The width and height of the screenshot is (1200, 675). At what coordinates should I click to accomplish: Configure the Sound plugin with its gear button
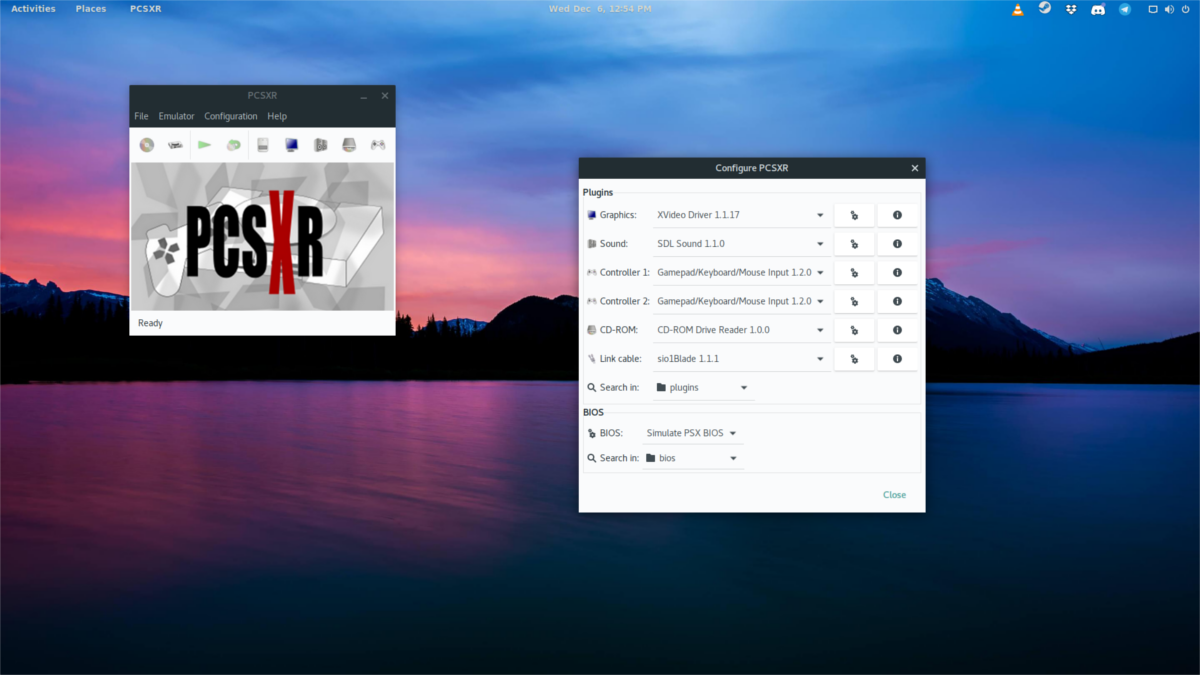click(x=854, y=244)
